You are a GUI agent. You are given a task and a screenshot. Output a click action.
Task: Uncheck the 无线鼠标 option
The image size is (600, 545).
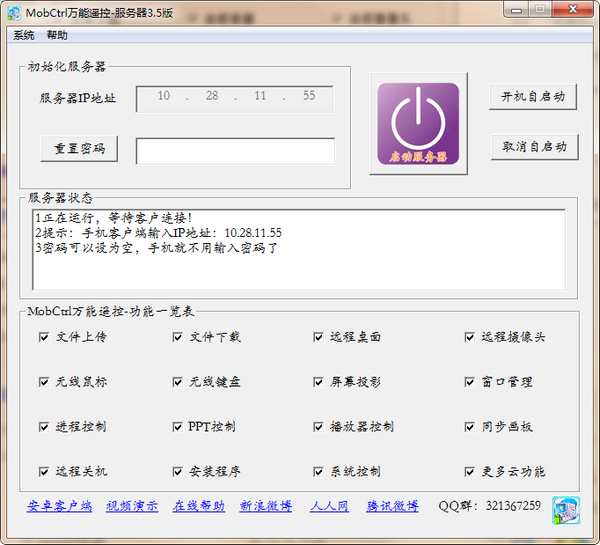tap(44, 382)
